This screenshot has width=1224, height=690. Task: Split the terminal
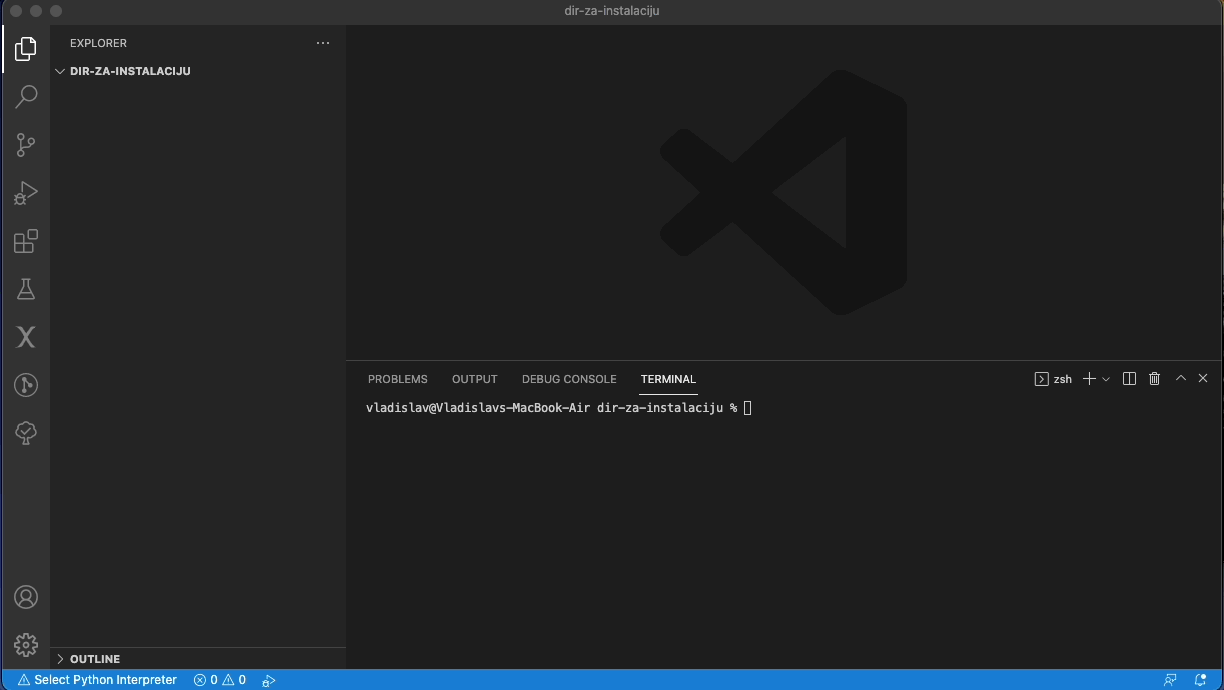(1129, 379)
